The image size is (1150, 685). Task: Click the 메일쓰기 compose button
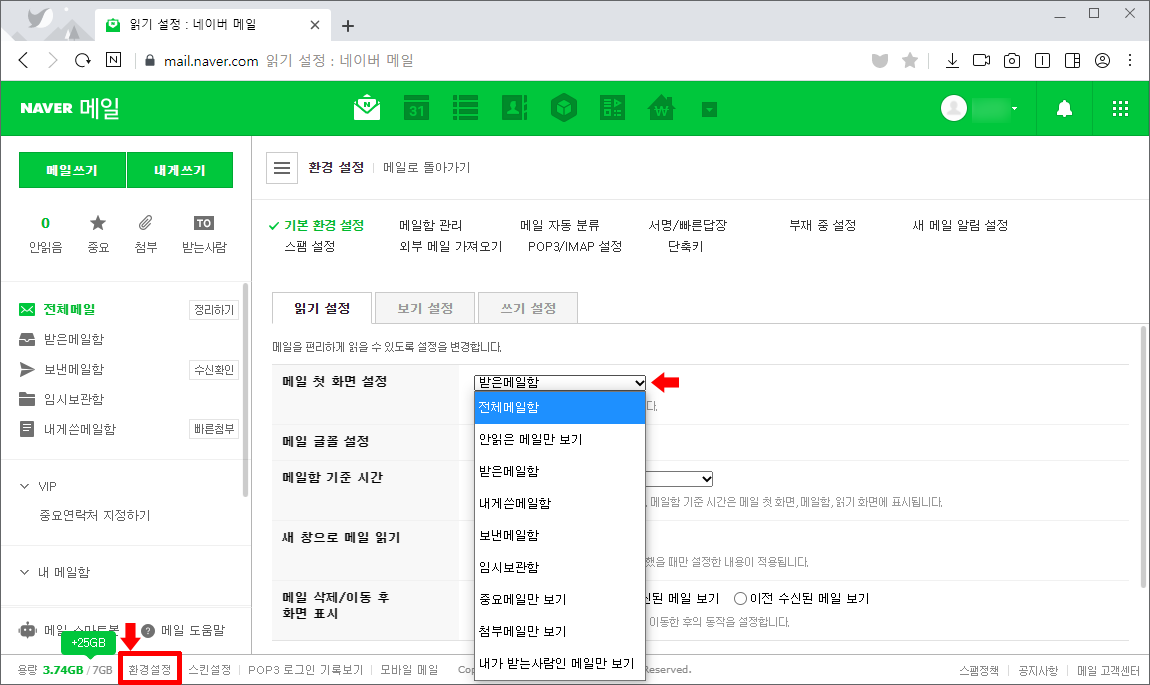(72, 170)
